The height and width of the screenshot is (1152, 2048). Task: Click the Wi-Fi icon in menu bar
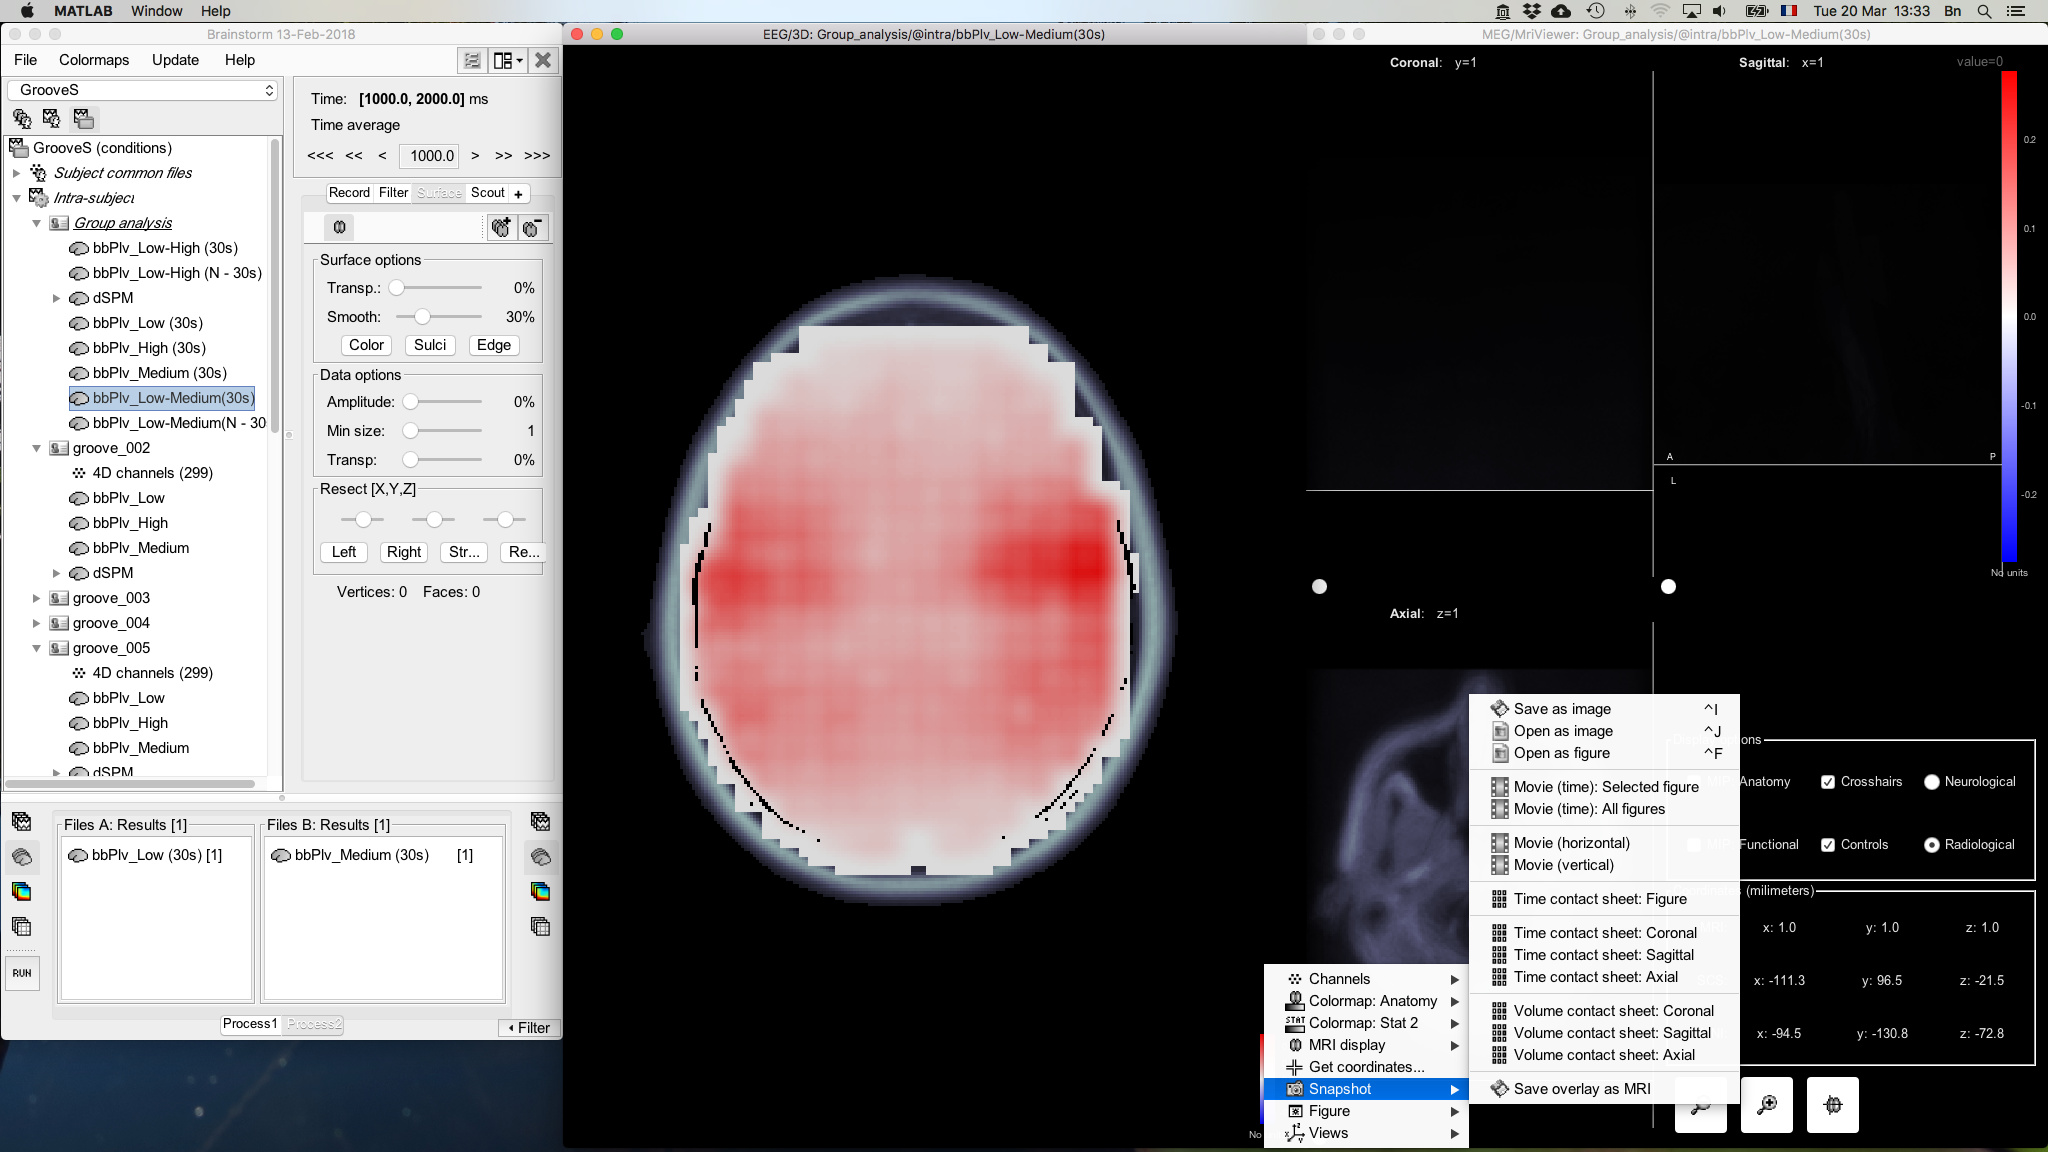(1660, 11)
